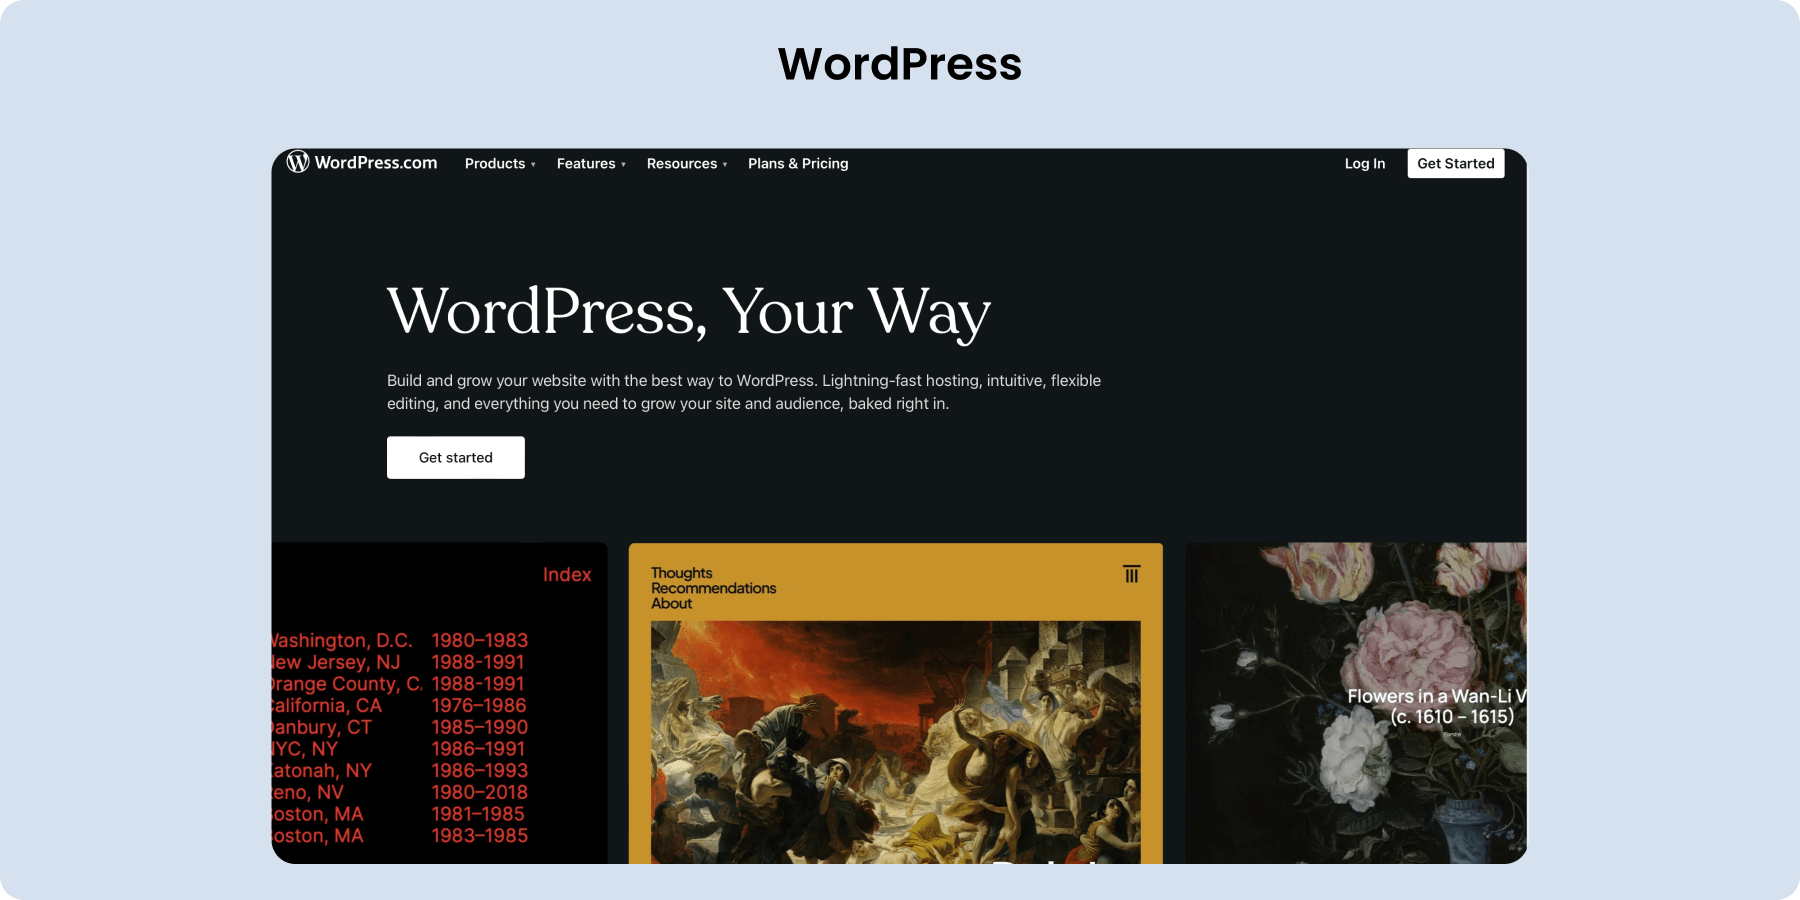Click the WordPress.com logo icon

pos(298,162)
